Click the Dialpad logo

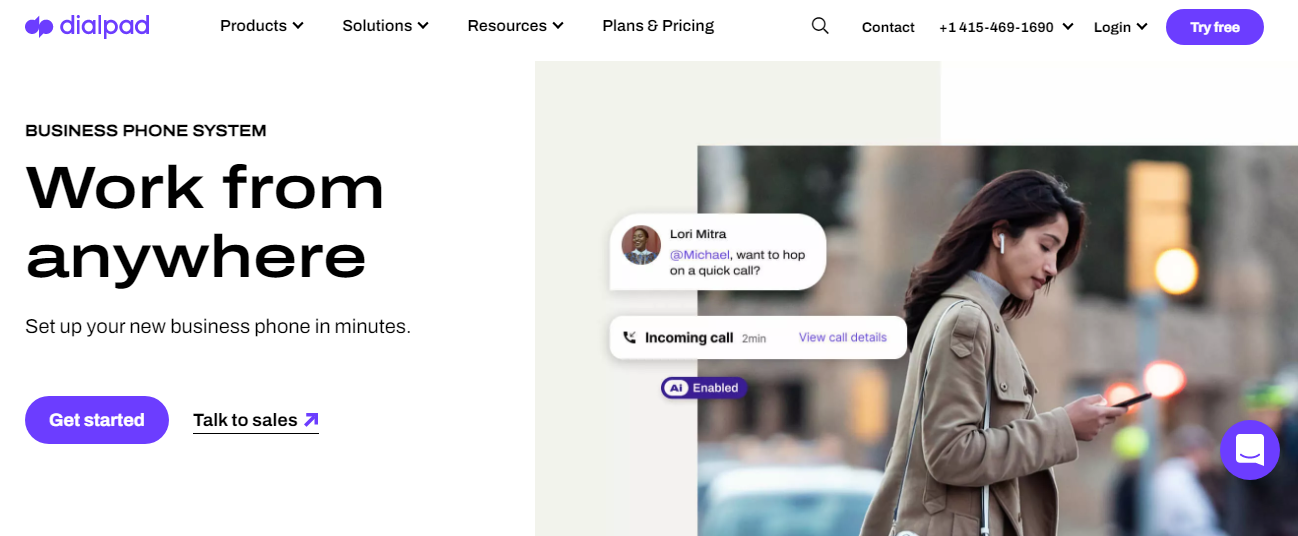(x=87, y=27)
